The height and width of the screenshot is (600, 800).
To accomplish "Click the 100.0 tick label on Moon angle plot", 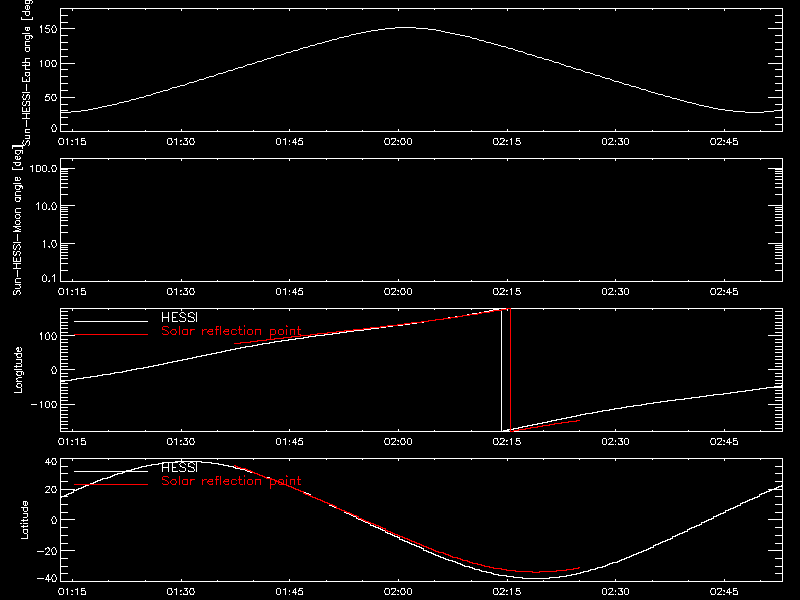I will [x=43, y=169].
